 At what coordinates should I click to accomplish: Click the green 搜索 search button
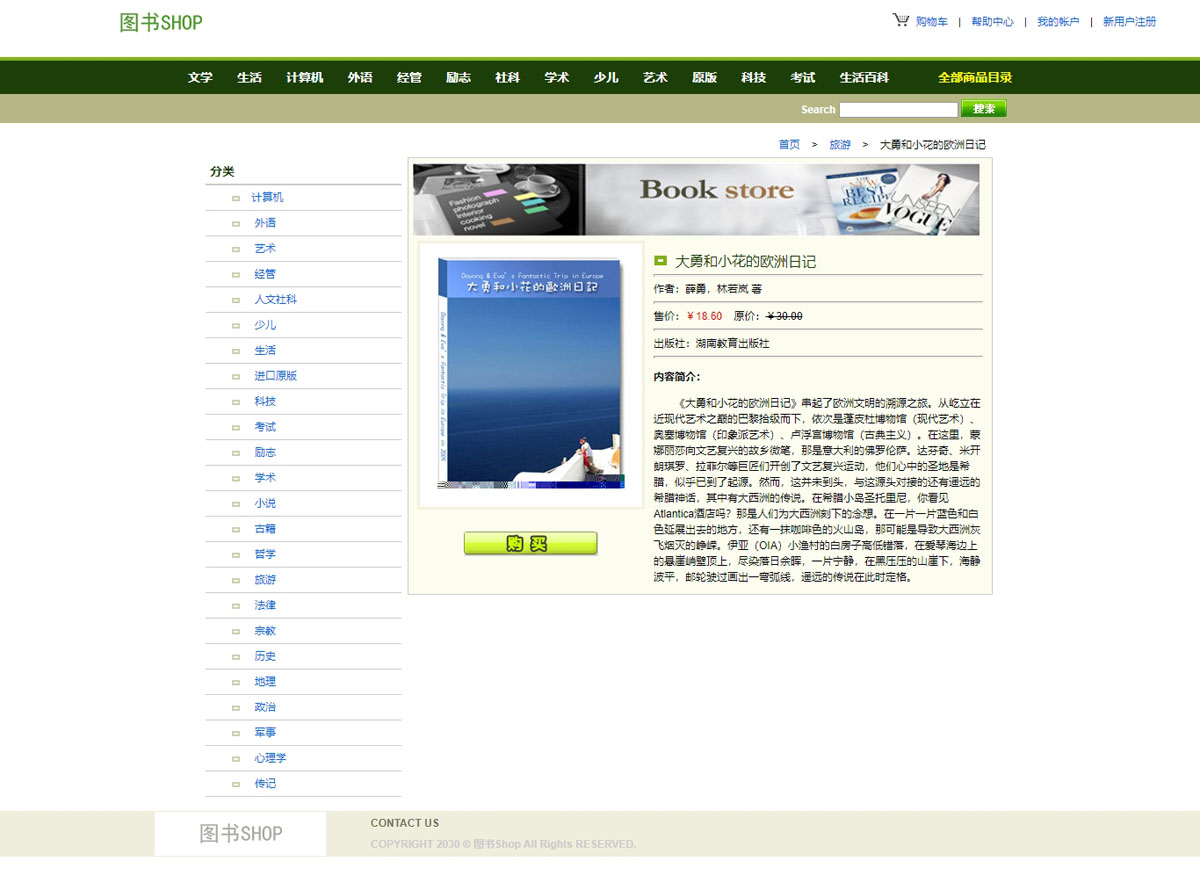(x=984, y=109)
